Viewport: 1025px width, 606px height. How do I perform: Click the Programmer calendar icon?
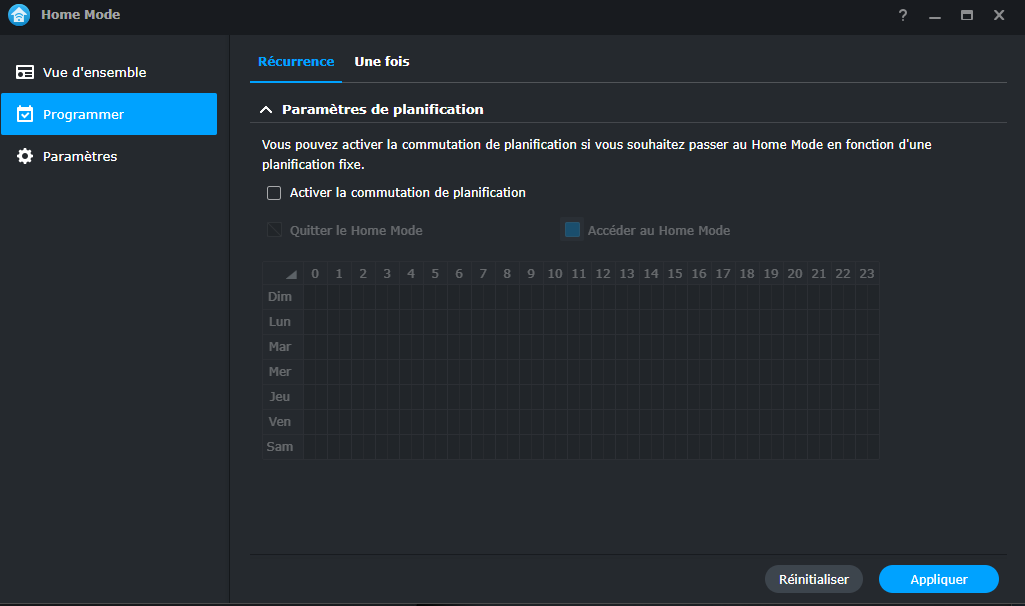[25, 114]
